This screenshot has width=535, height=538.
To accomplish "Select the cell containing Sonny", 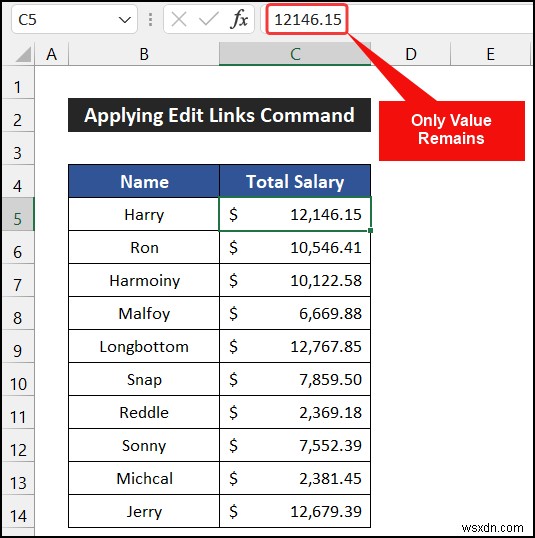I will pos(144,445).
